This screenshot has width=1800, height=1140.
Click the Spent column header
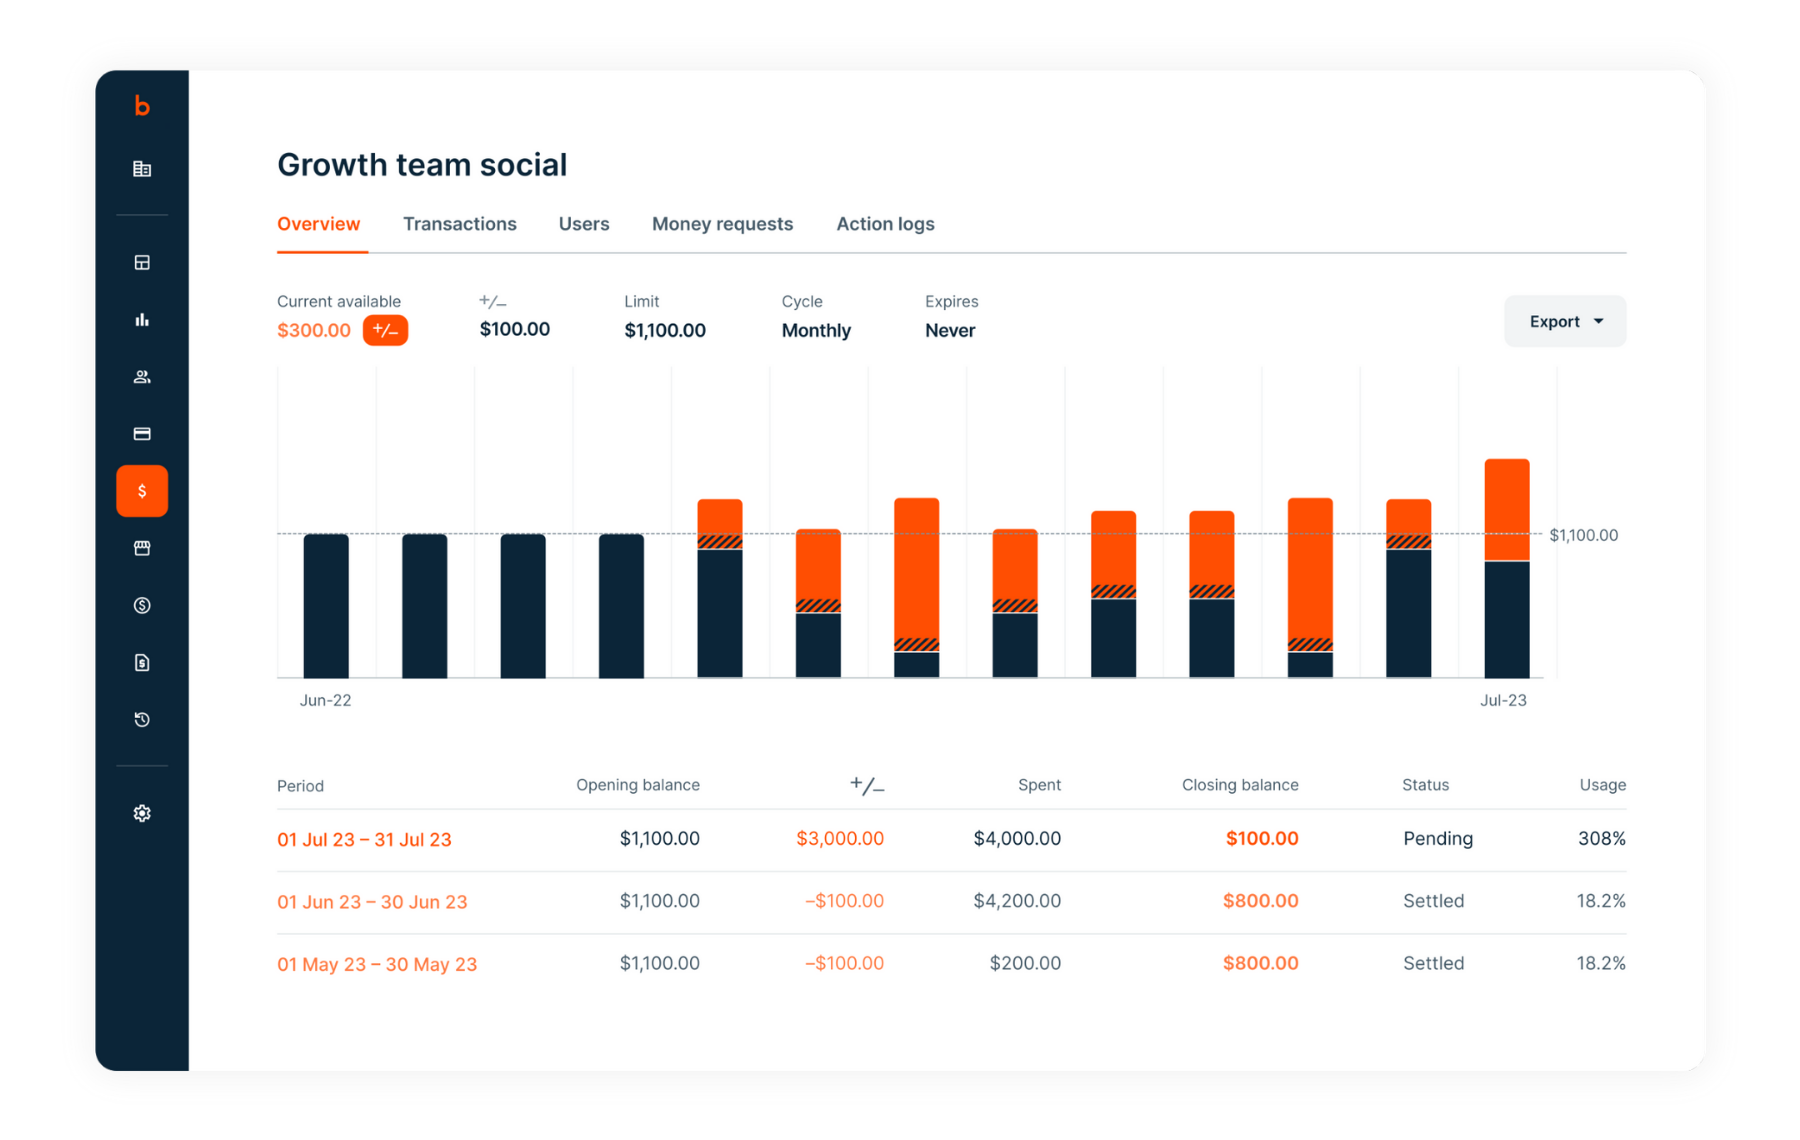point(1039,785)
